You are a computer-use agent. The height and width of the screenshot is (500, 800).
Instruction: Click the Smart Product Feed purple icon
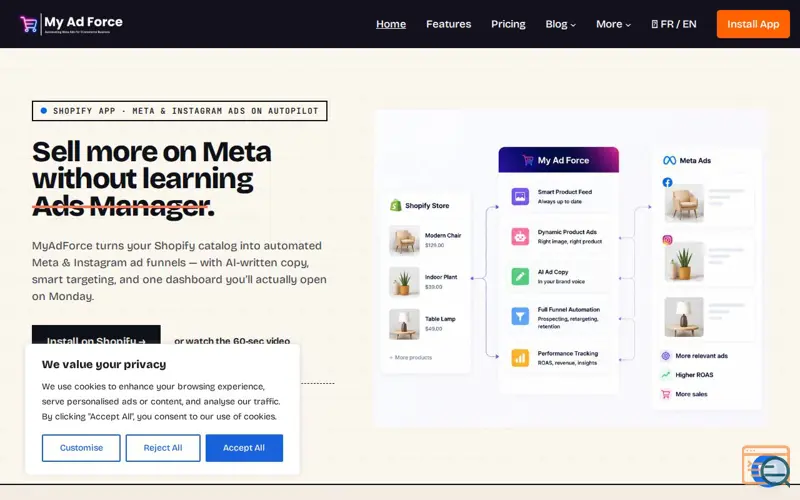520,196
